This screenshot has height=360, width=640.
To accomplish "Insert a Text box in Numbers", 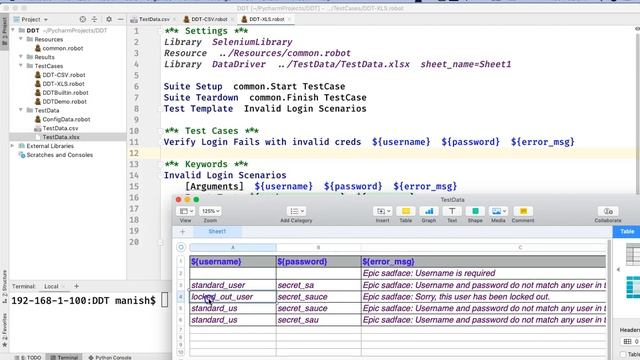I will [x=452, y=211].
